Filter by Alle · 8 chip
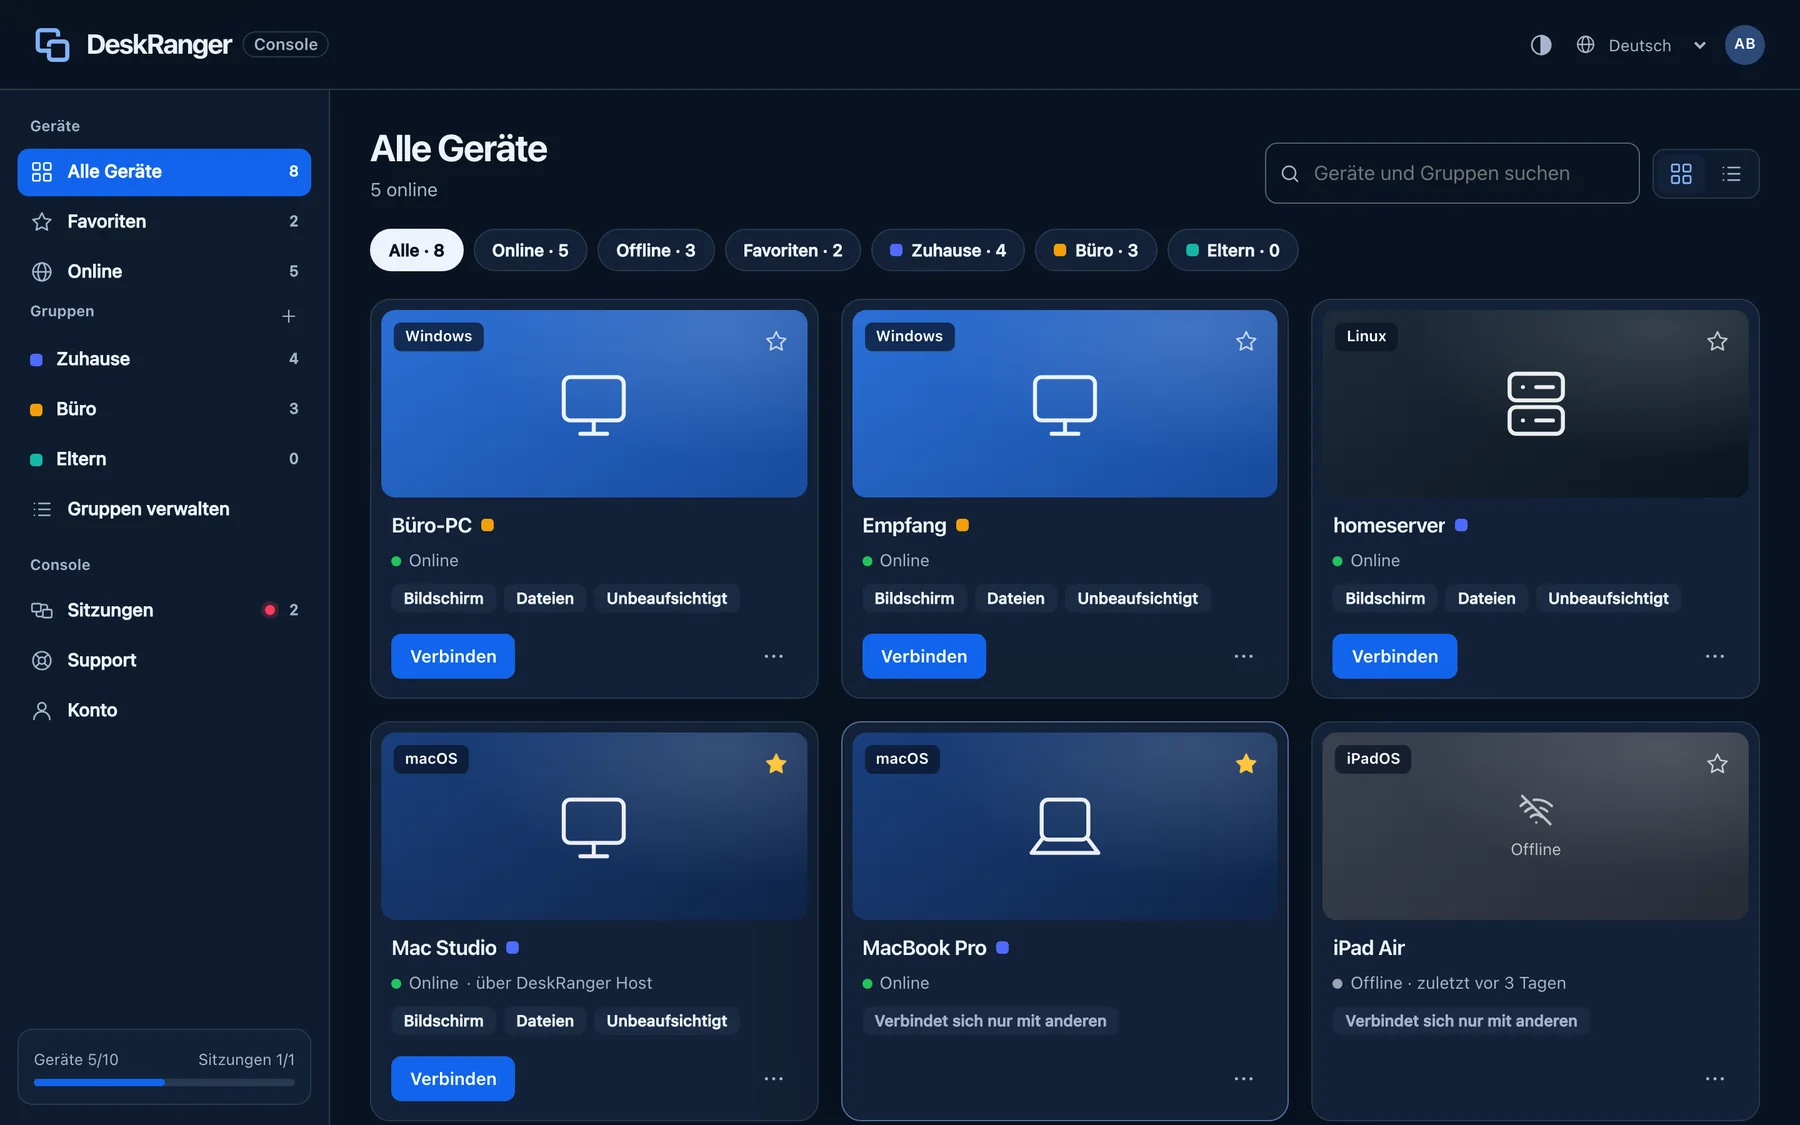This screenshot has height=1125, width=1800. (x=416, y=250)
